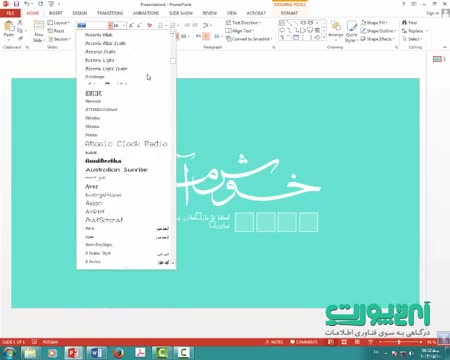Expand the font size dropdown
450x360 pixels.
coord(124,26)
